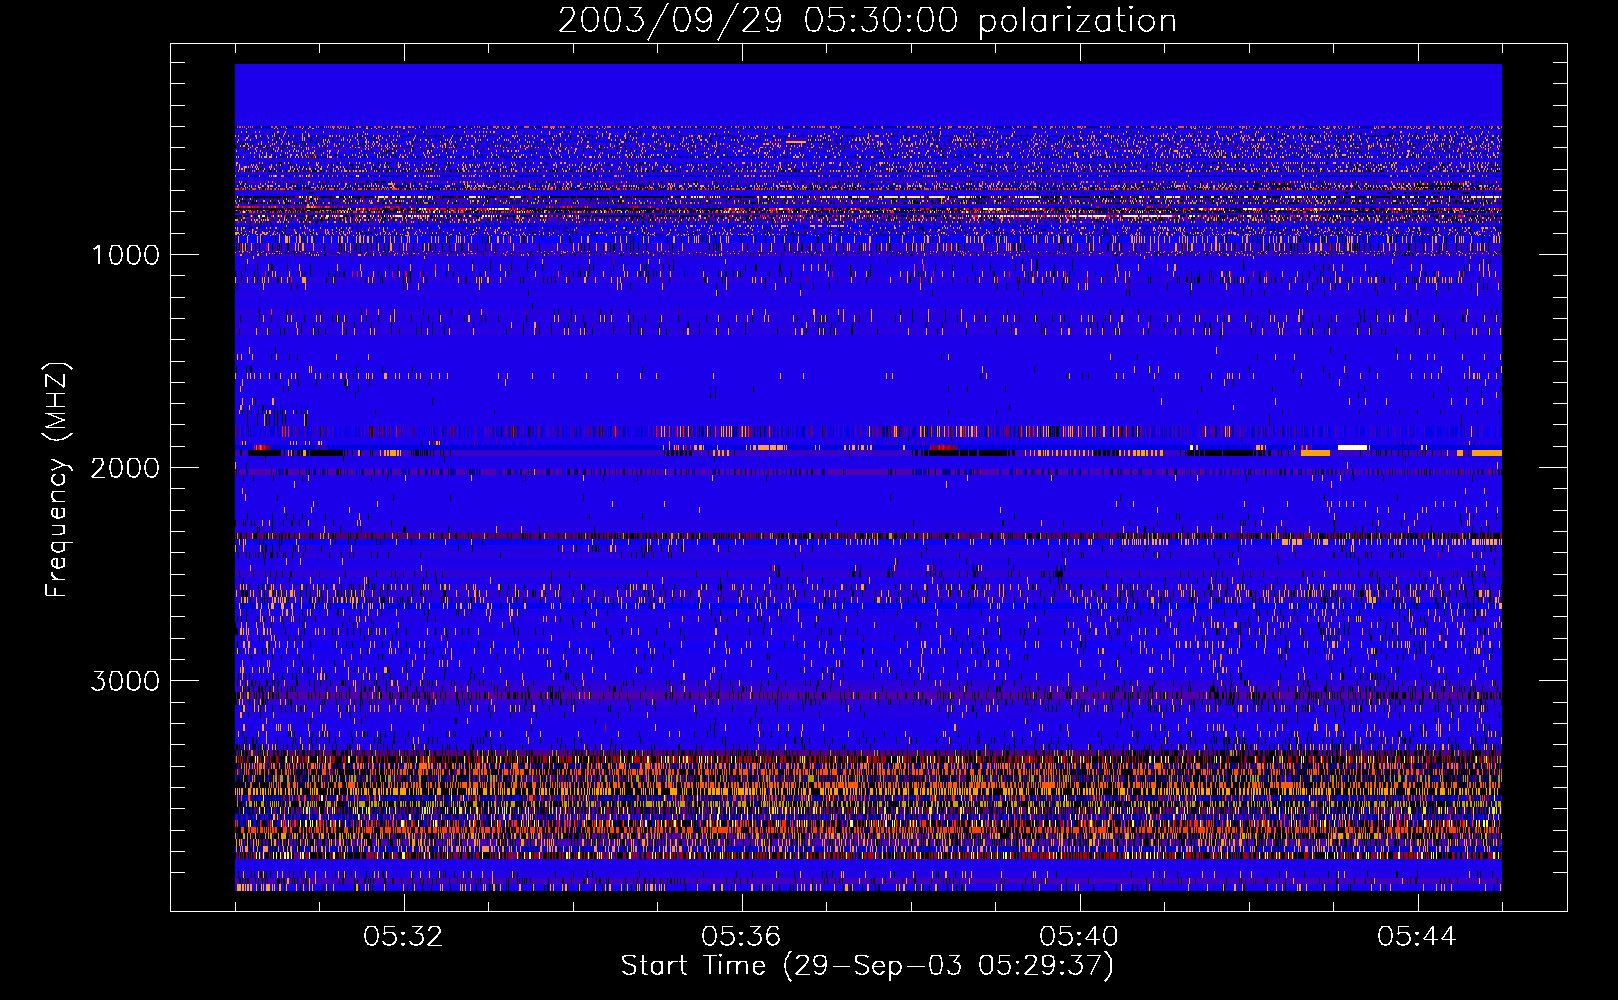1618x1000 pixels.
Task: Click the 2000 frequency tick label
Action: 125,468
